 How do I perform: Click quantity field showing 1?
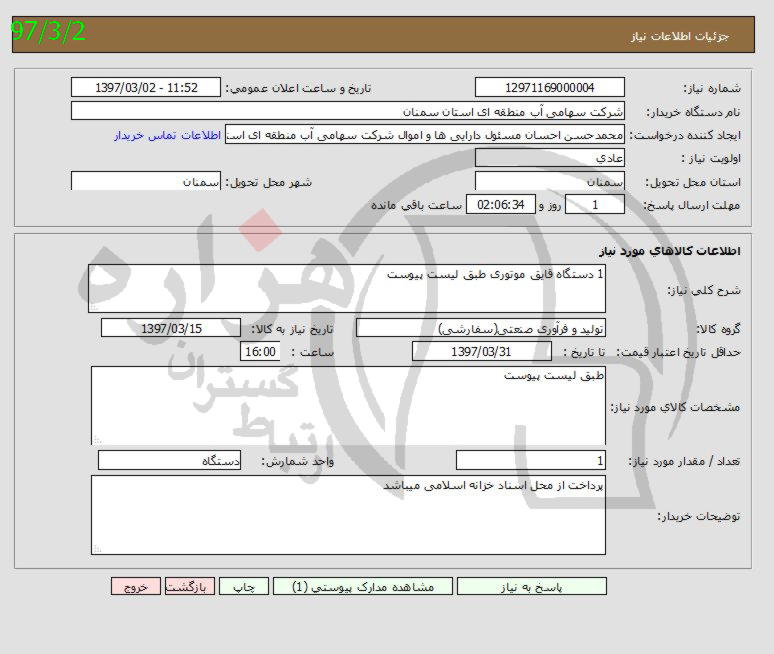(x=531, y=461)
